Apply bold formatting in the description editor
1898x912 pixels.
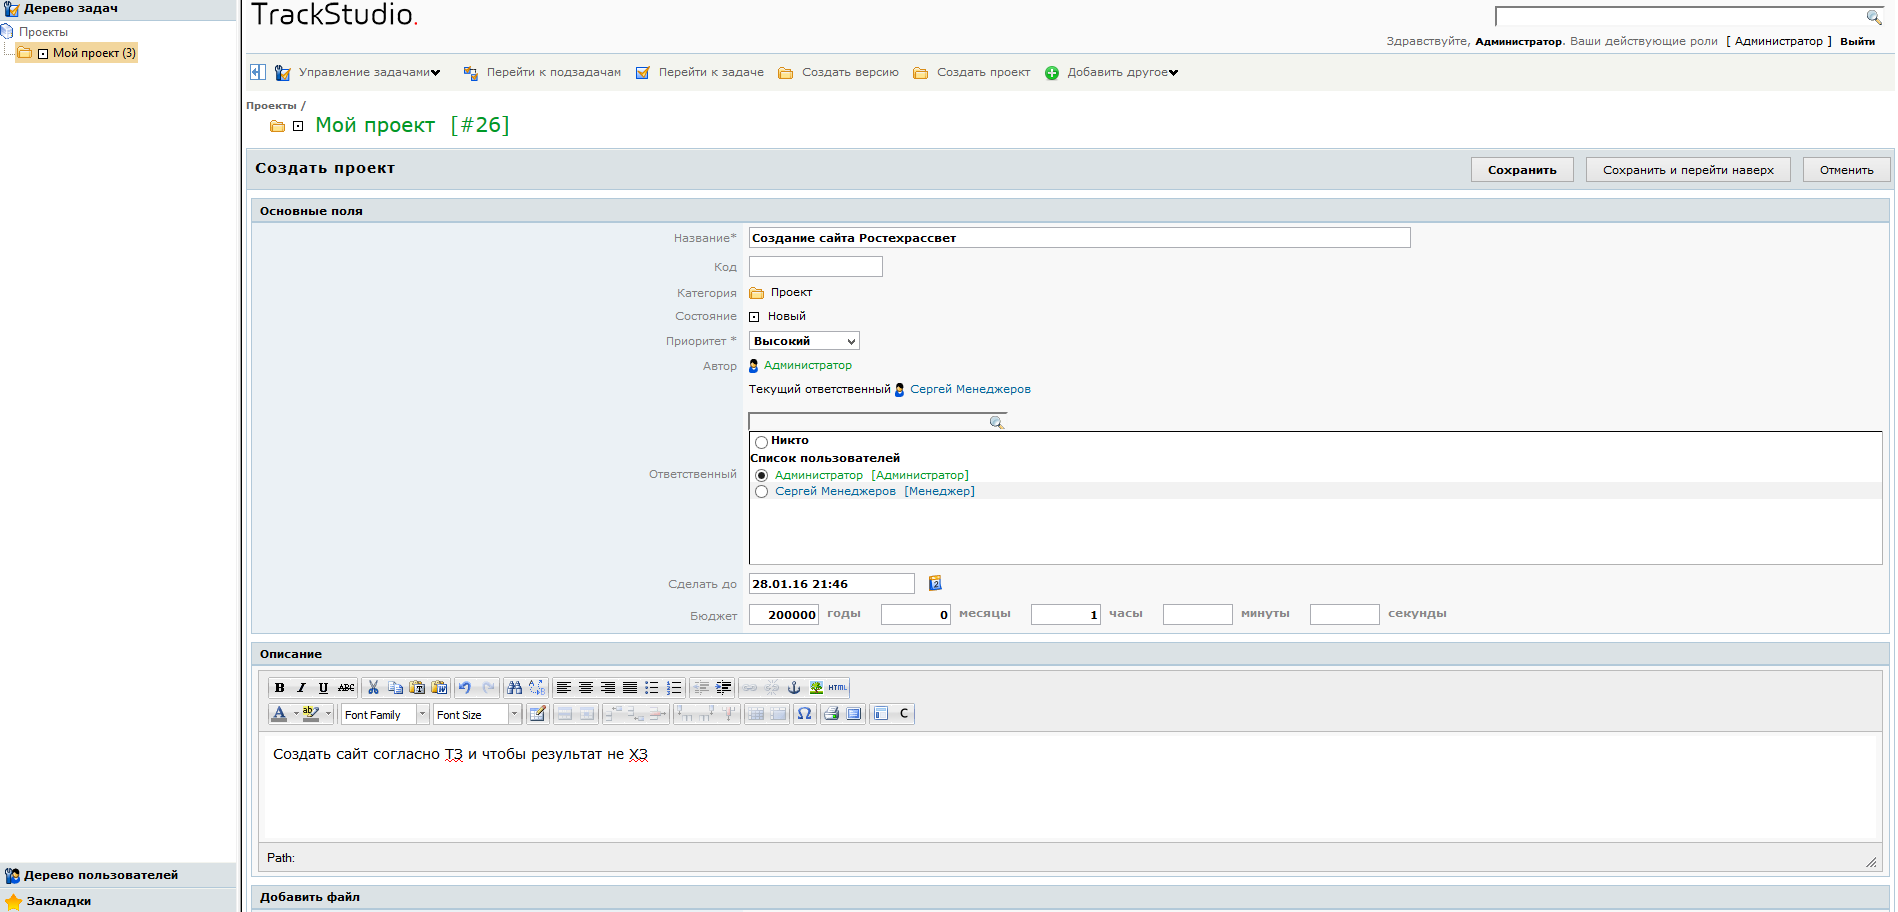(280, 688)
